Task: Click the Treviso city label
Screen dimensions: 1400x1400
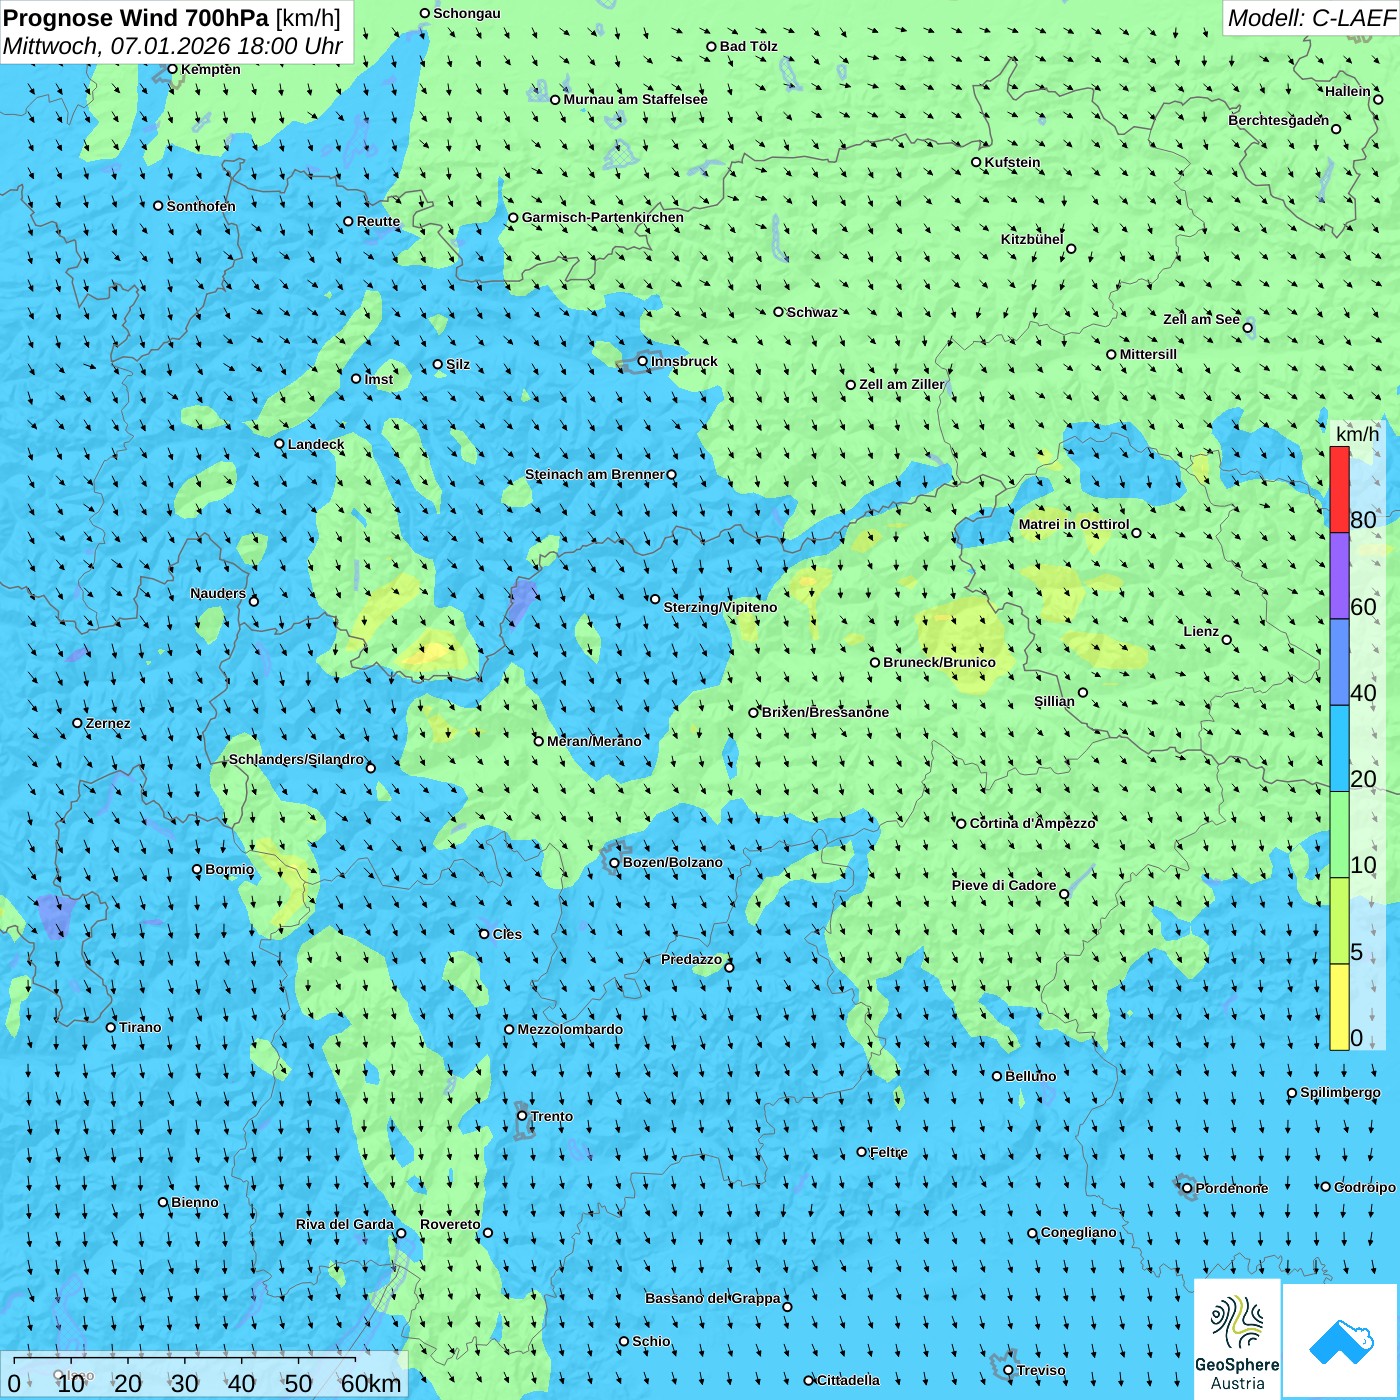Action: tap(1041, 1370)
